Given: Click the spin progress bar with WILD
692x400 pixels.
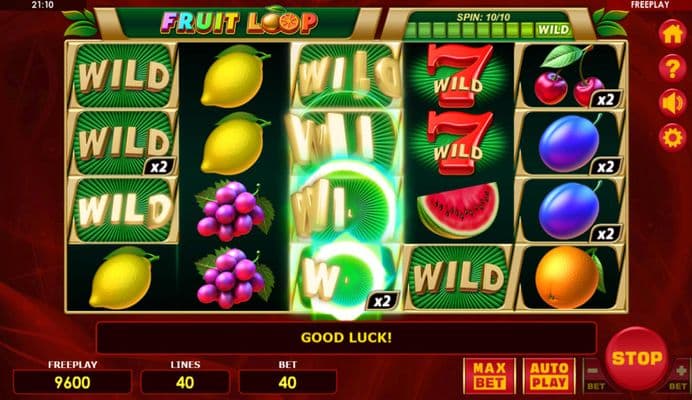Looking at the screenshot, I should (x=489, y=30).
